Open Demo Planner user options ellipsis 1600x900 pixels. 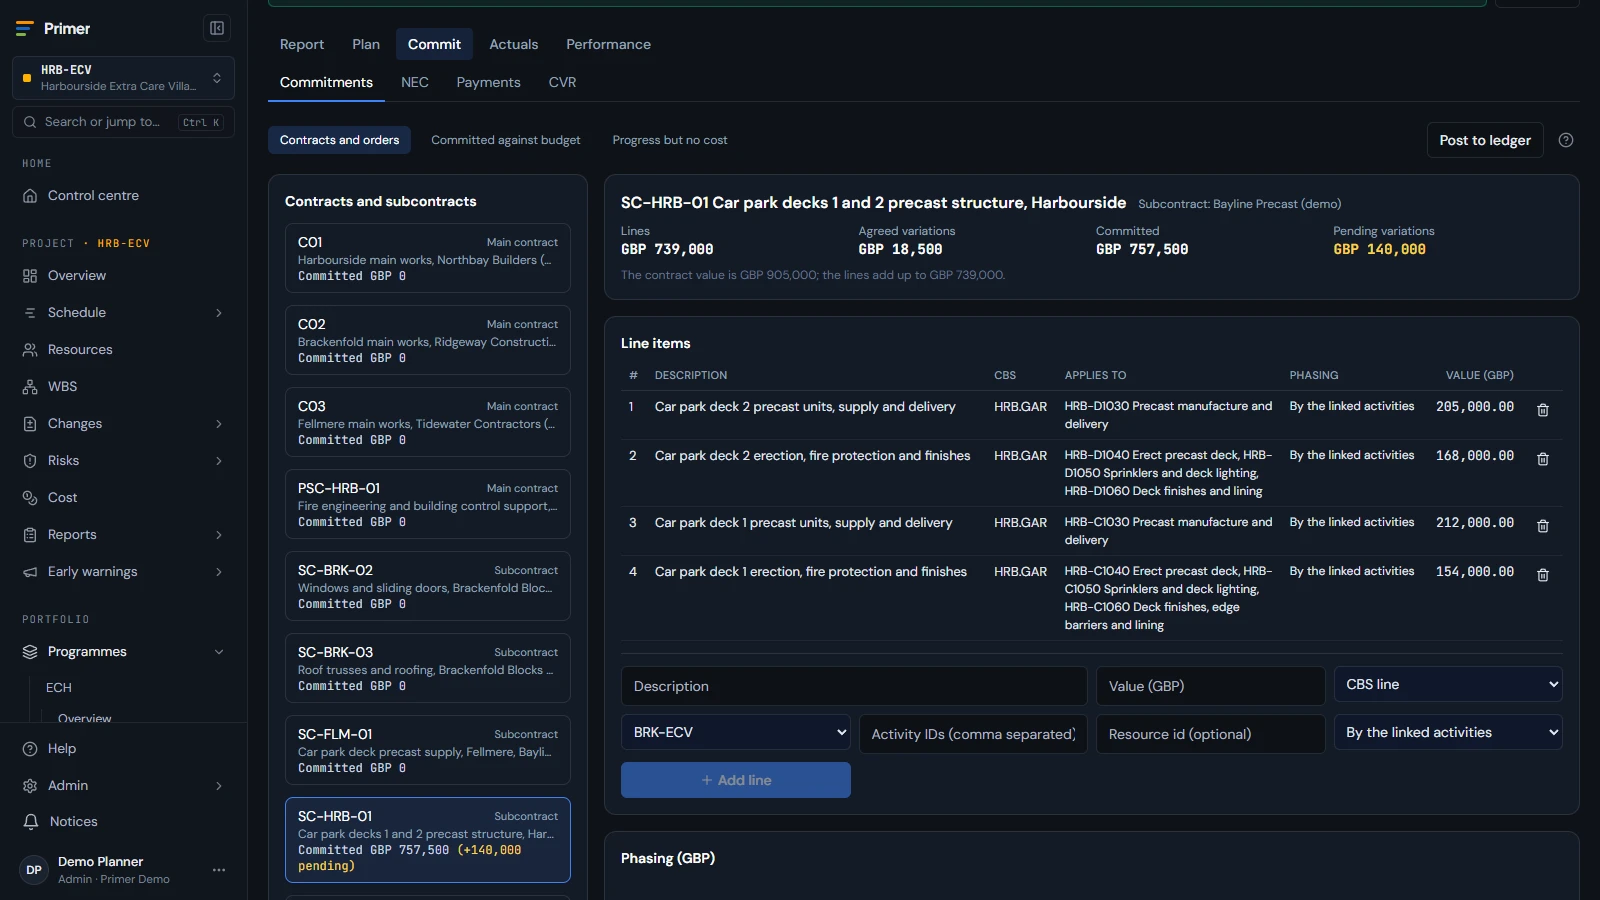coord(219,870)
